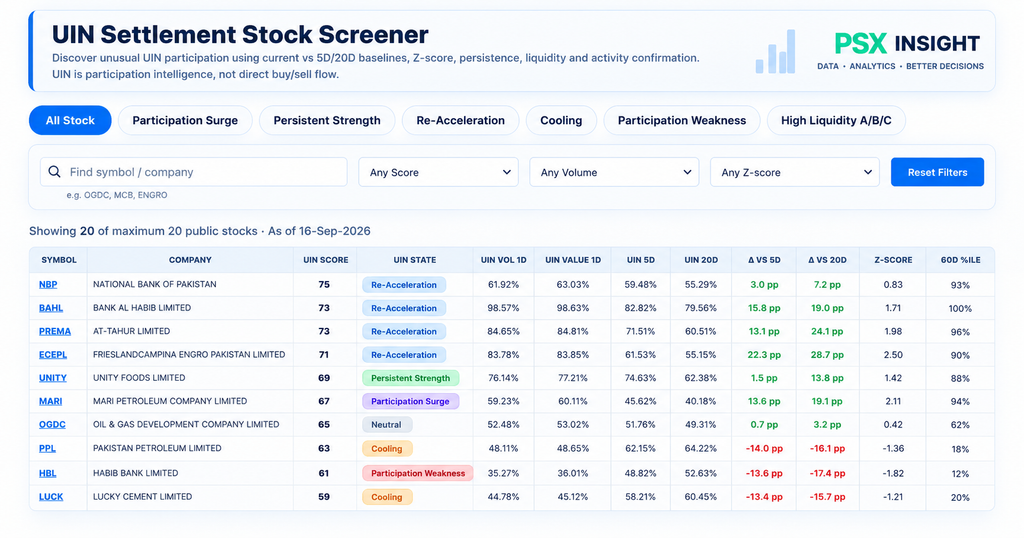This screenshot has height=538, width=1024.
Task: Click the UIN score 75 for NBP
Action: click(x=324, y=285)
